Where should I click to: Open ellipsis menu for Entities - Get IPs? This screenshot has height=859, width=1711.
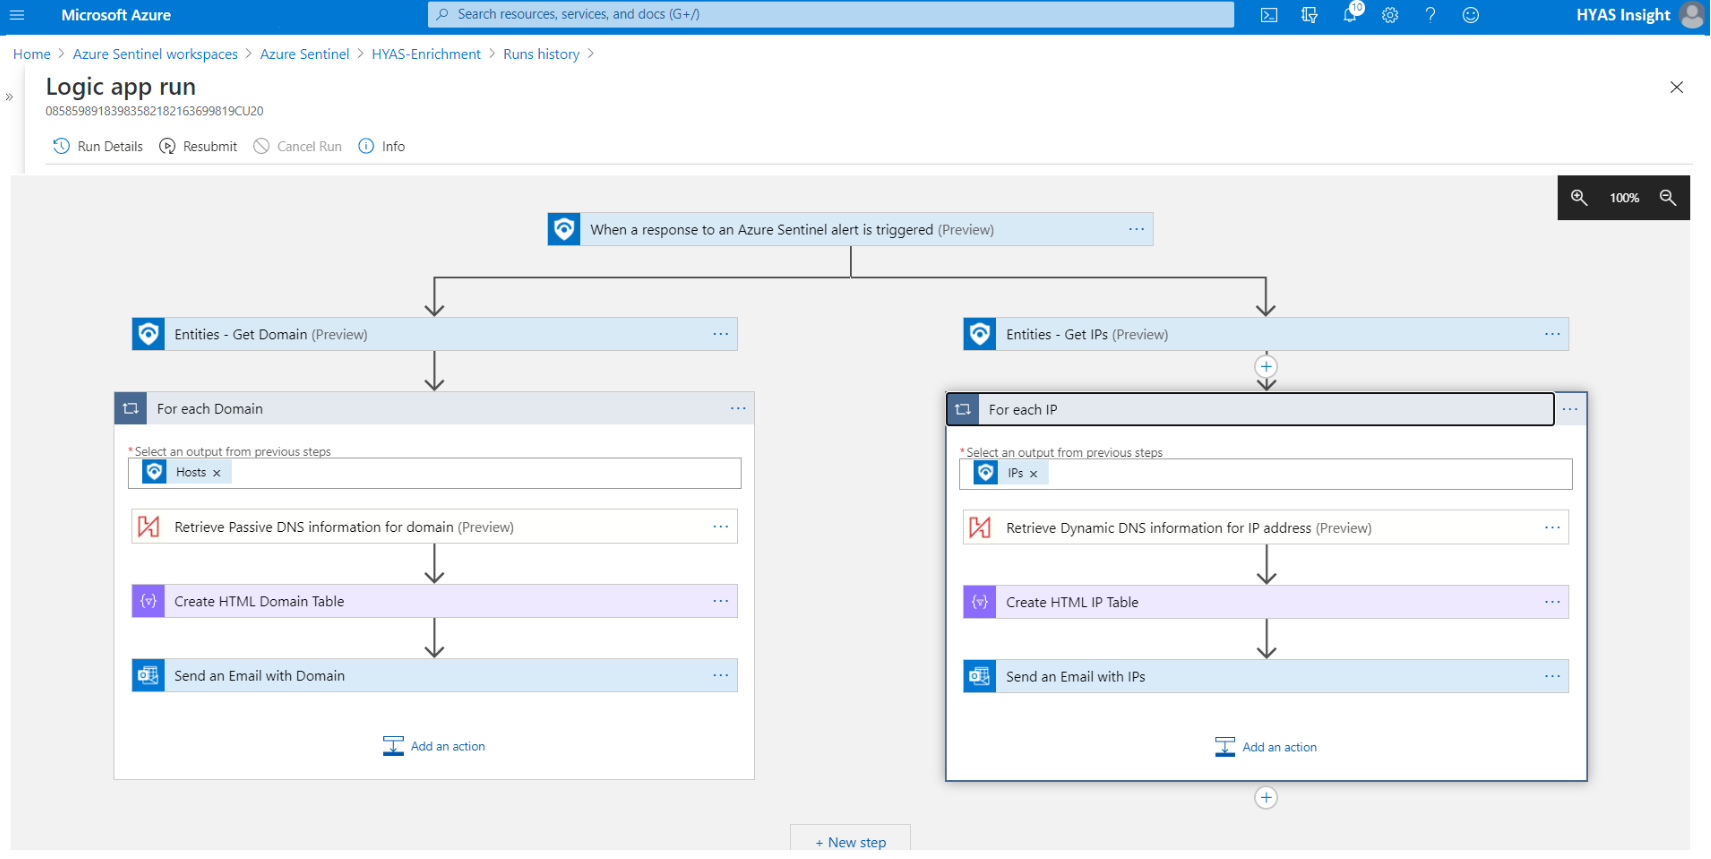(1552, 334)
